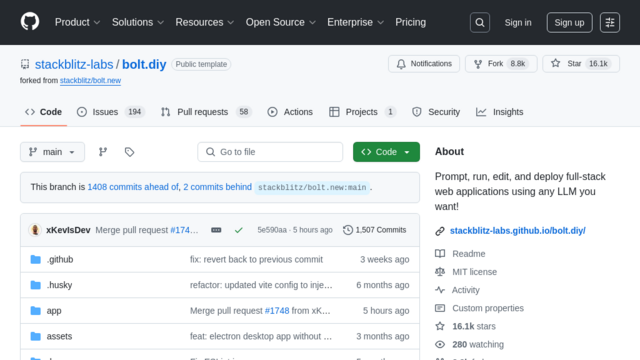Click the app folder icon
Image resolution: width=640 pixels, height=360 pixels.
pyautogui.click(x=36, y=311)
